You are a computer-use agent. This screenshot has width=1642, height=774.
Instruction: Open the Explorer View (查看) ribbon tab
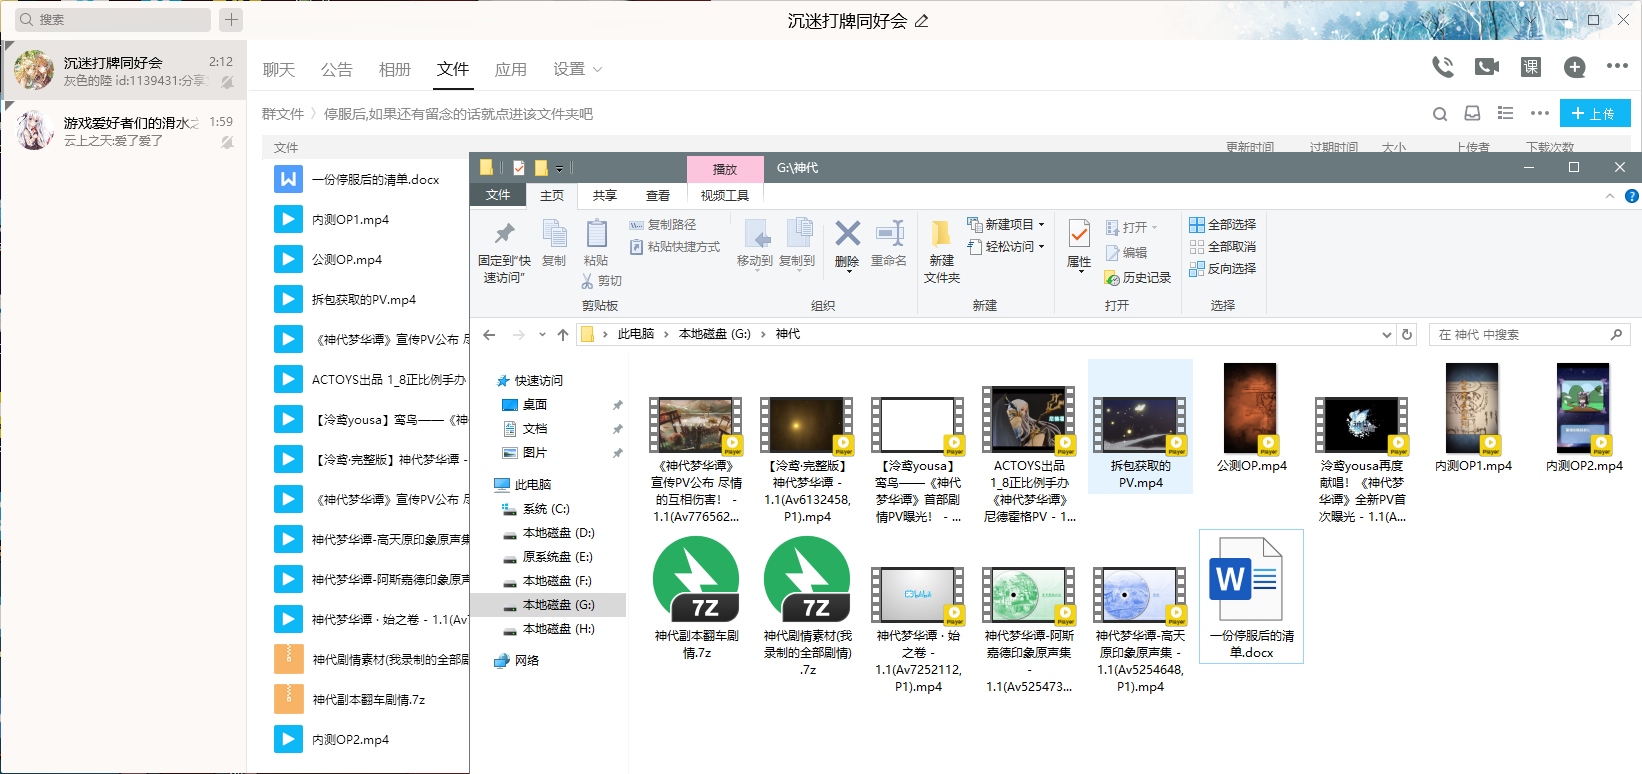(x=657, y=196)
